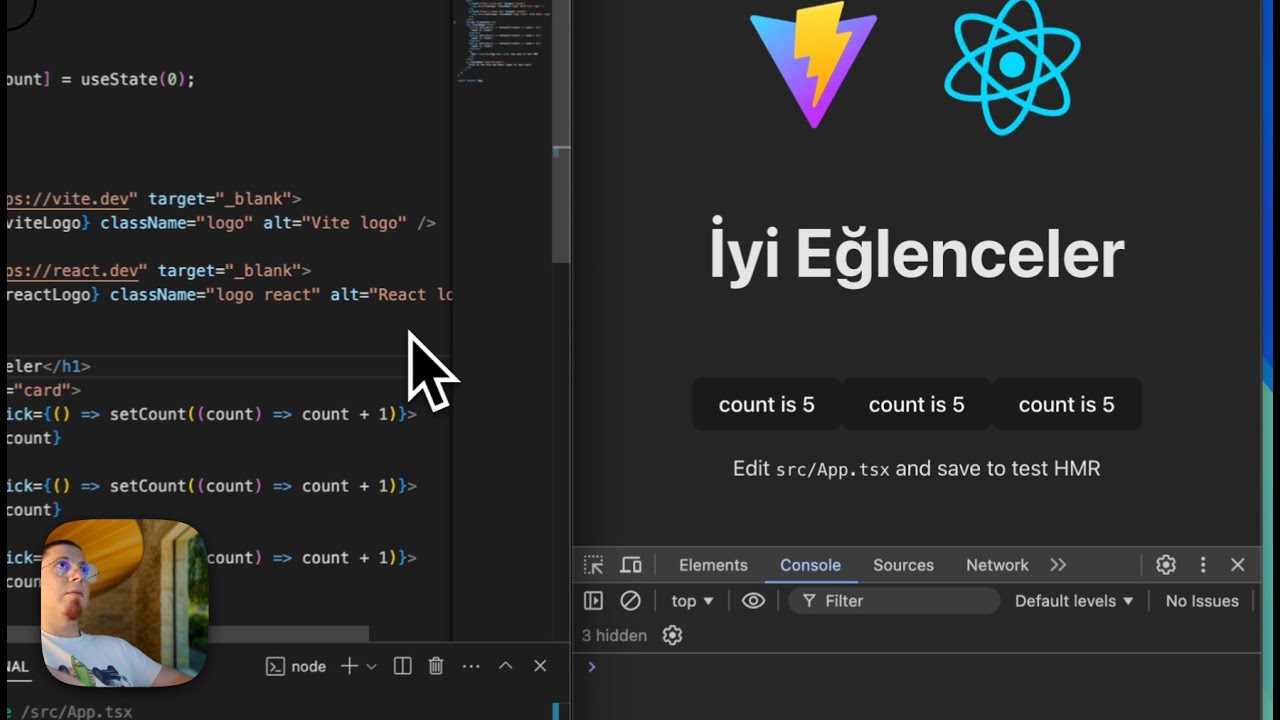
Task: Toggle the device toolbar icon in DevTools
Action: [x=631, y=565]
